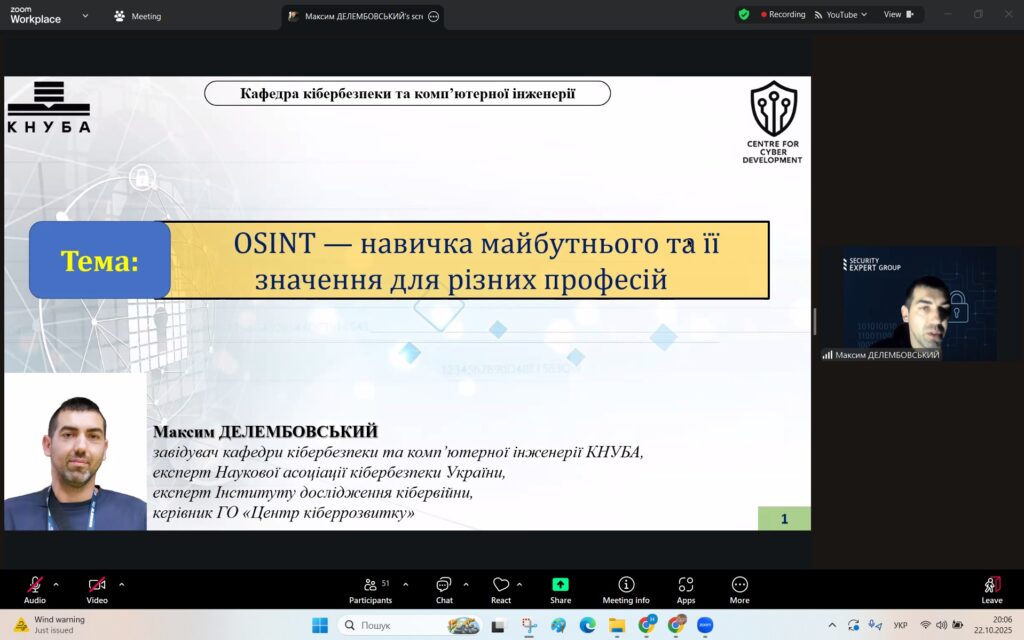Expand video options arrow next to Video
Screen dimensions: 1024x640
[122, 584]
